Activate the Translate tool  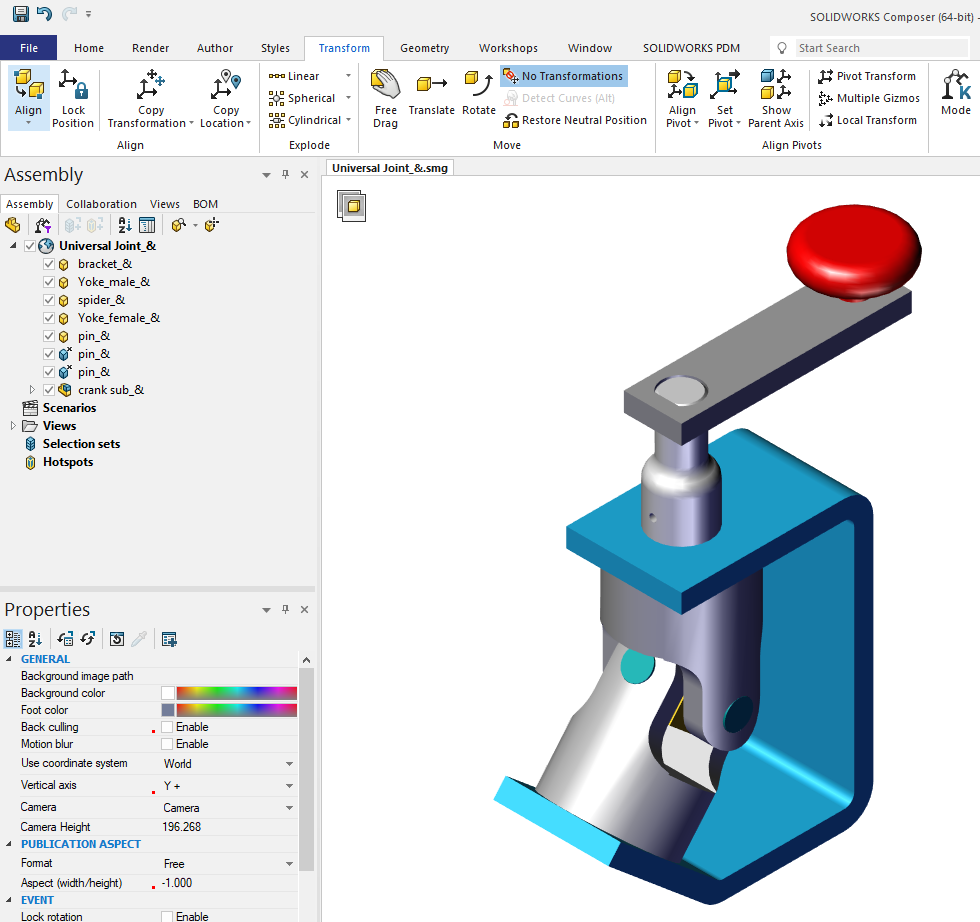pyautogui.click(x=431, y=92)
